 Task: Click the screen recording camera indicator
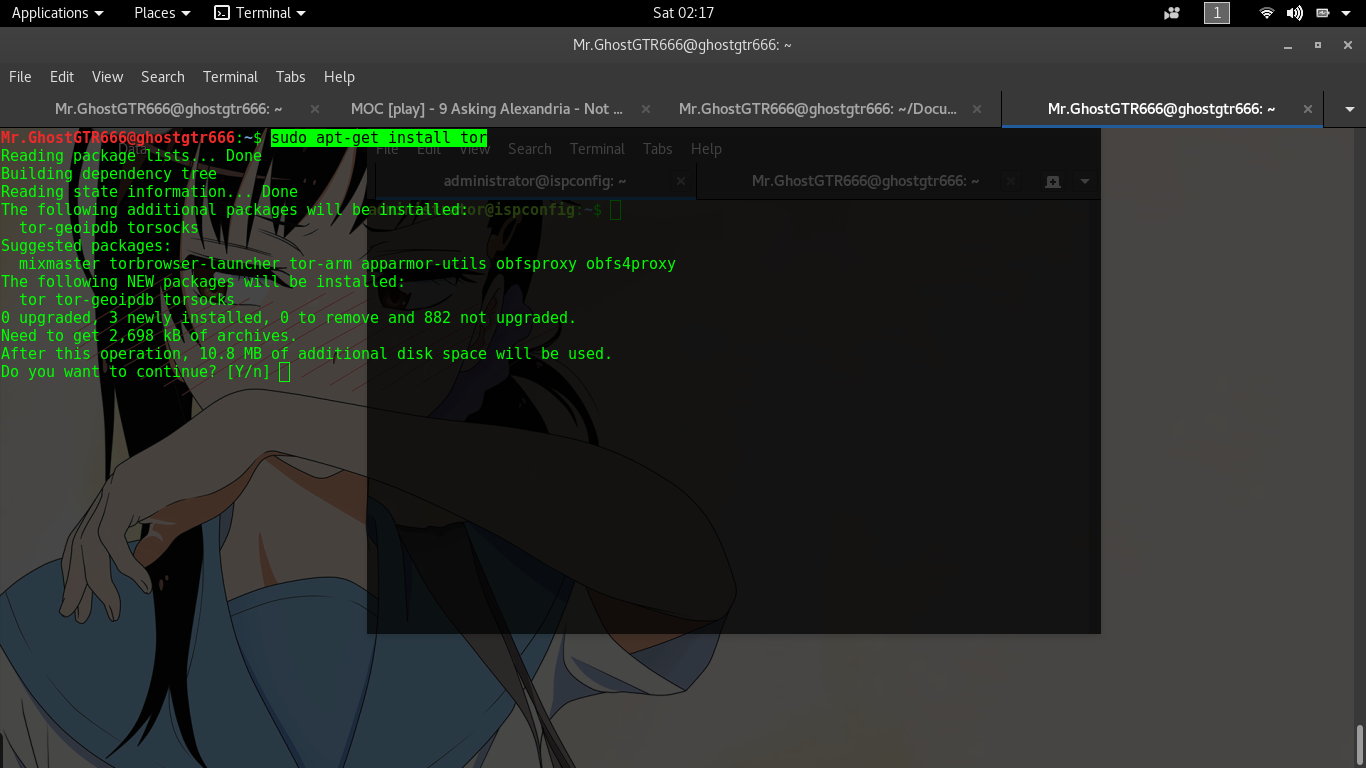click(x=1172, y=13)
